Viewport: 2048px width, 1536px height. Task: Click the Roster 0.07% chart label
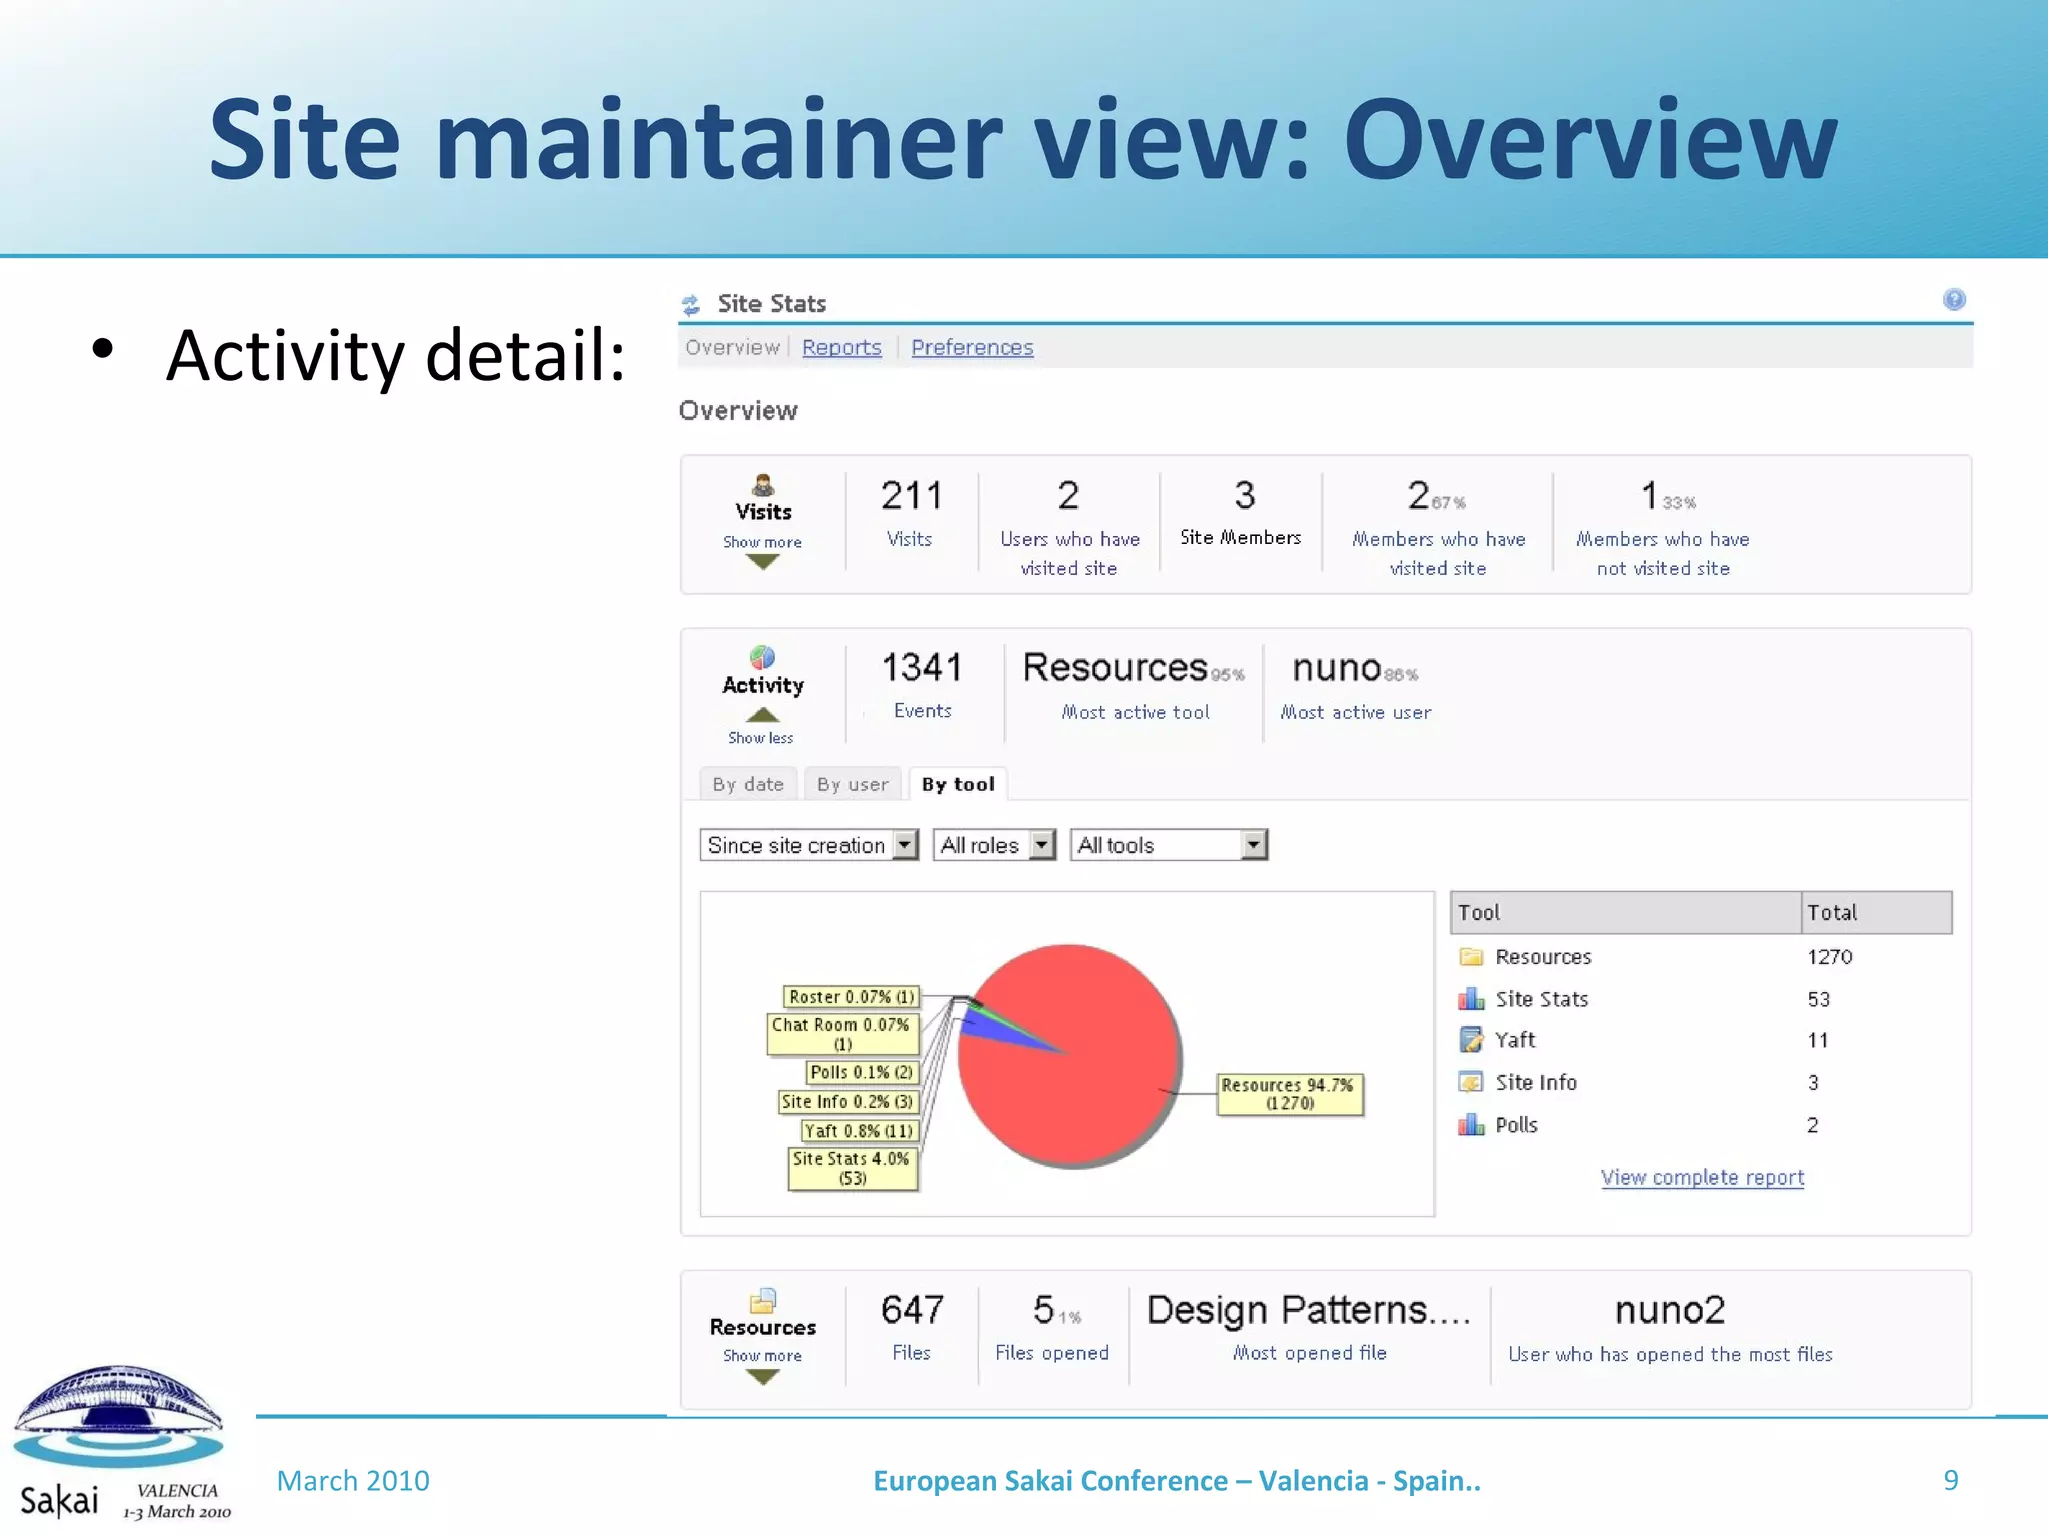click(852, 997)
